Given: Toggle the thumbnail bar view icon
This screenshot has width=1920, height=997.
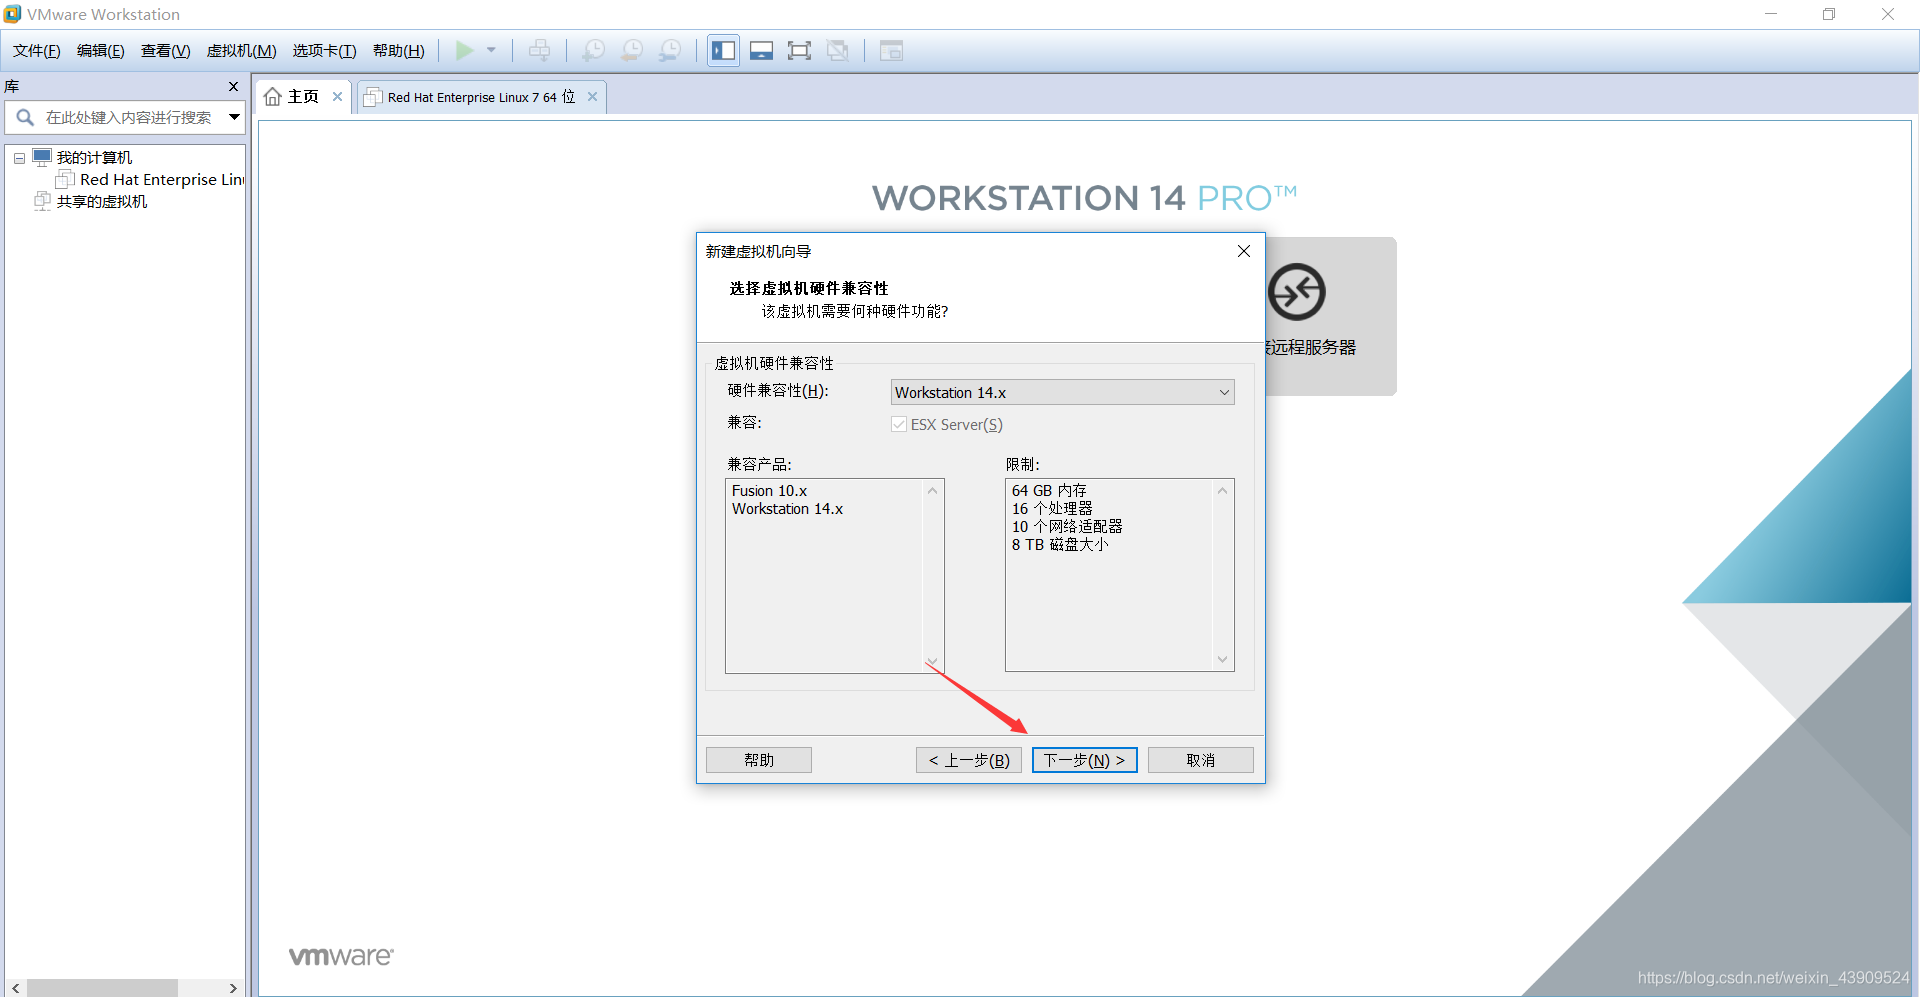Looking at the screenshot, I should (x=761, y=50).
